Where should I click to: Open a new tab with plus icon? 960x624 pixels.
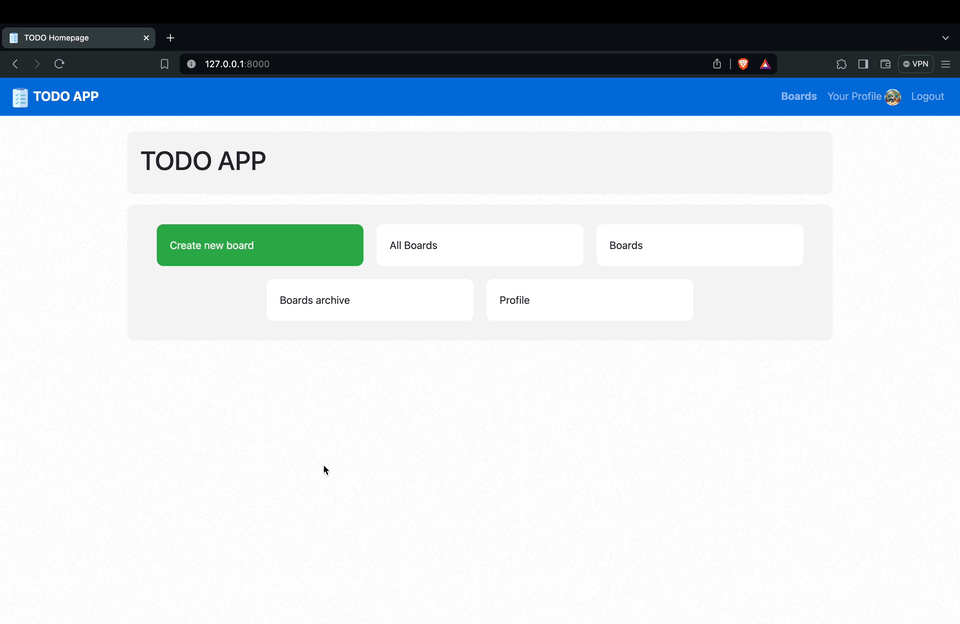pos(170,38)
